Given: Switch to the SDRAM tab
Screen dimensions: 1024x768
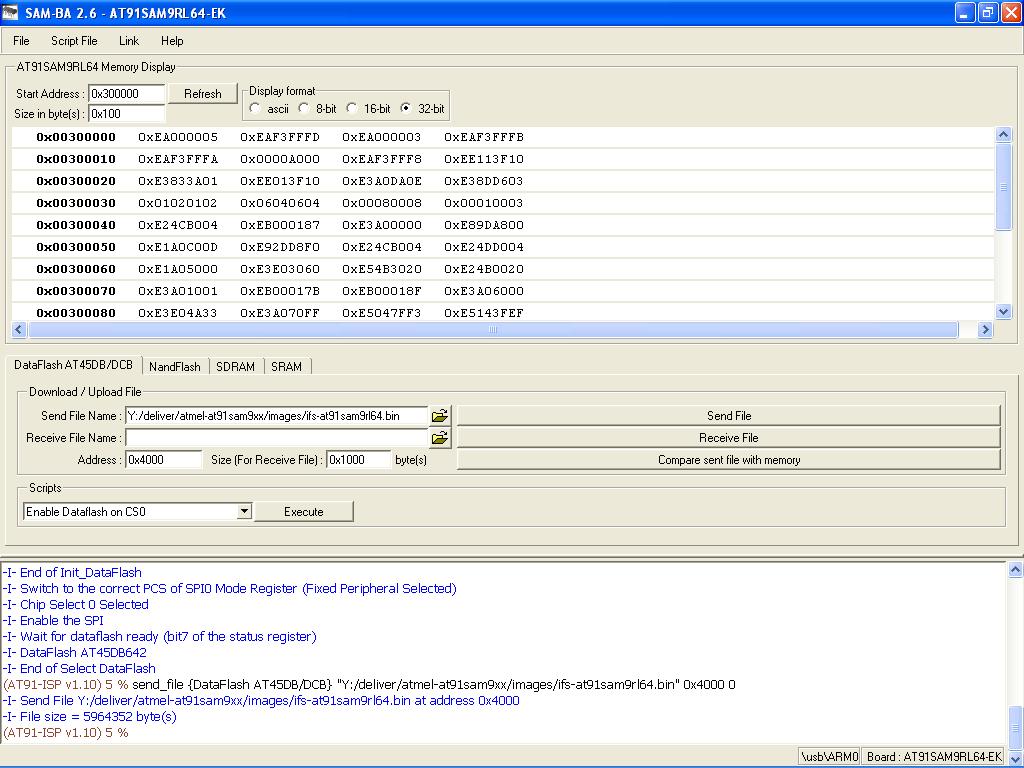Looking at the screenshot, I should pos(235,367).
